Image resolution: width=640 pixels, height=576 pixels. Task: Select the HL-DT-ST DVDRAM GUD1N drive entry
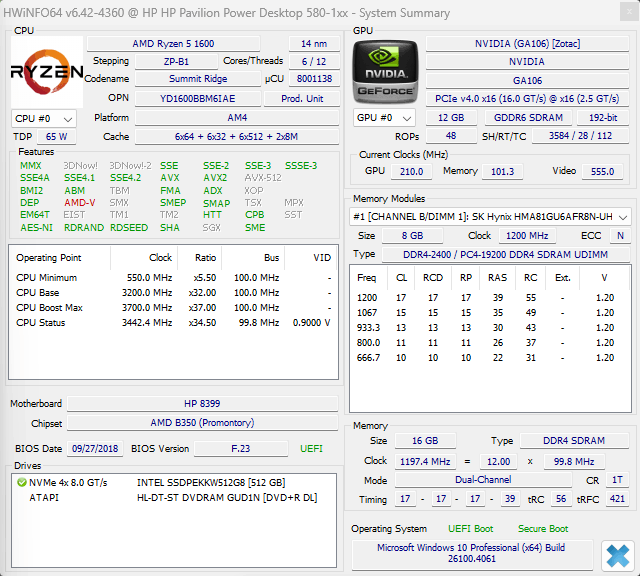[227, 498]
